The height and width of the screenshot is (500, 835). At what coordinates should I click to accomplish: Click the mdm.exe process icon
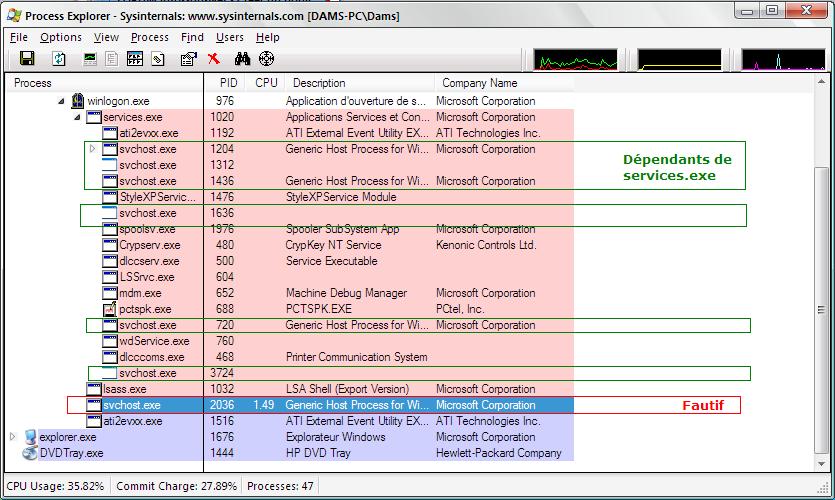[x=110, y=293]
